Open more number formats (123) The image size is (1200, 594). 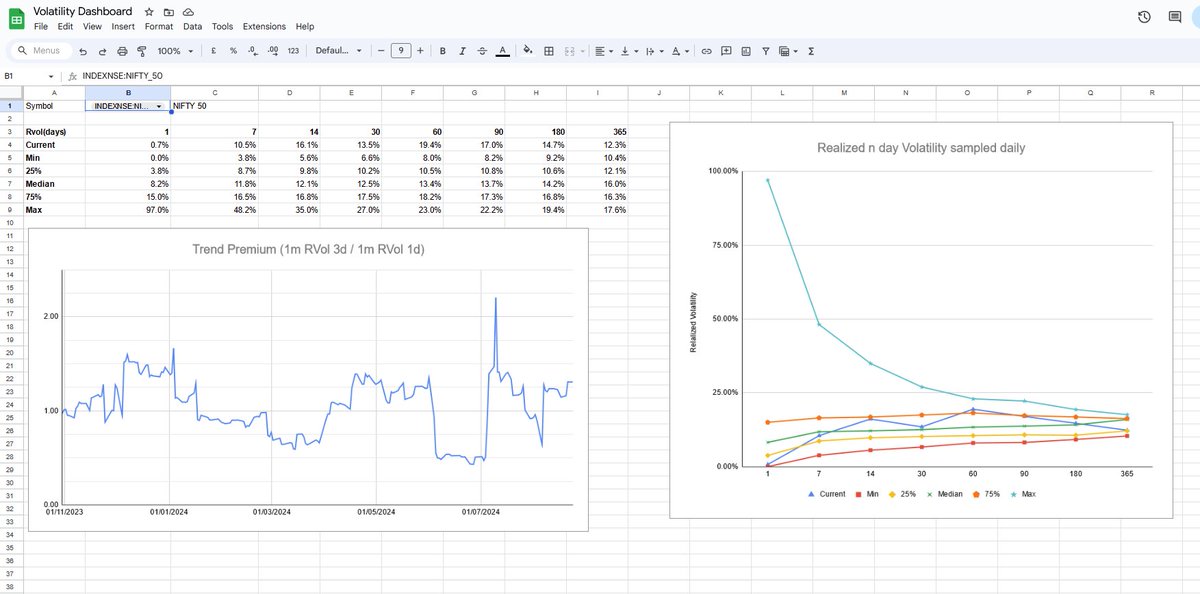point(293,51)
